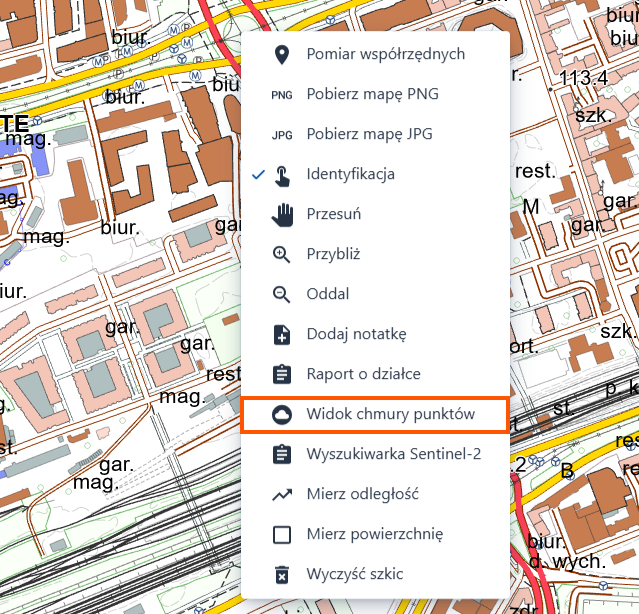Open Raport o działce
The width and height of the screenshot is (639, 614).
click(375, 374)
